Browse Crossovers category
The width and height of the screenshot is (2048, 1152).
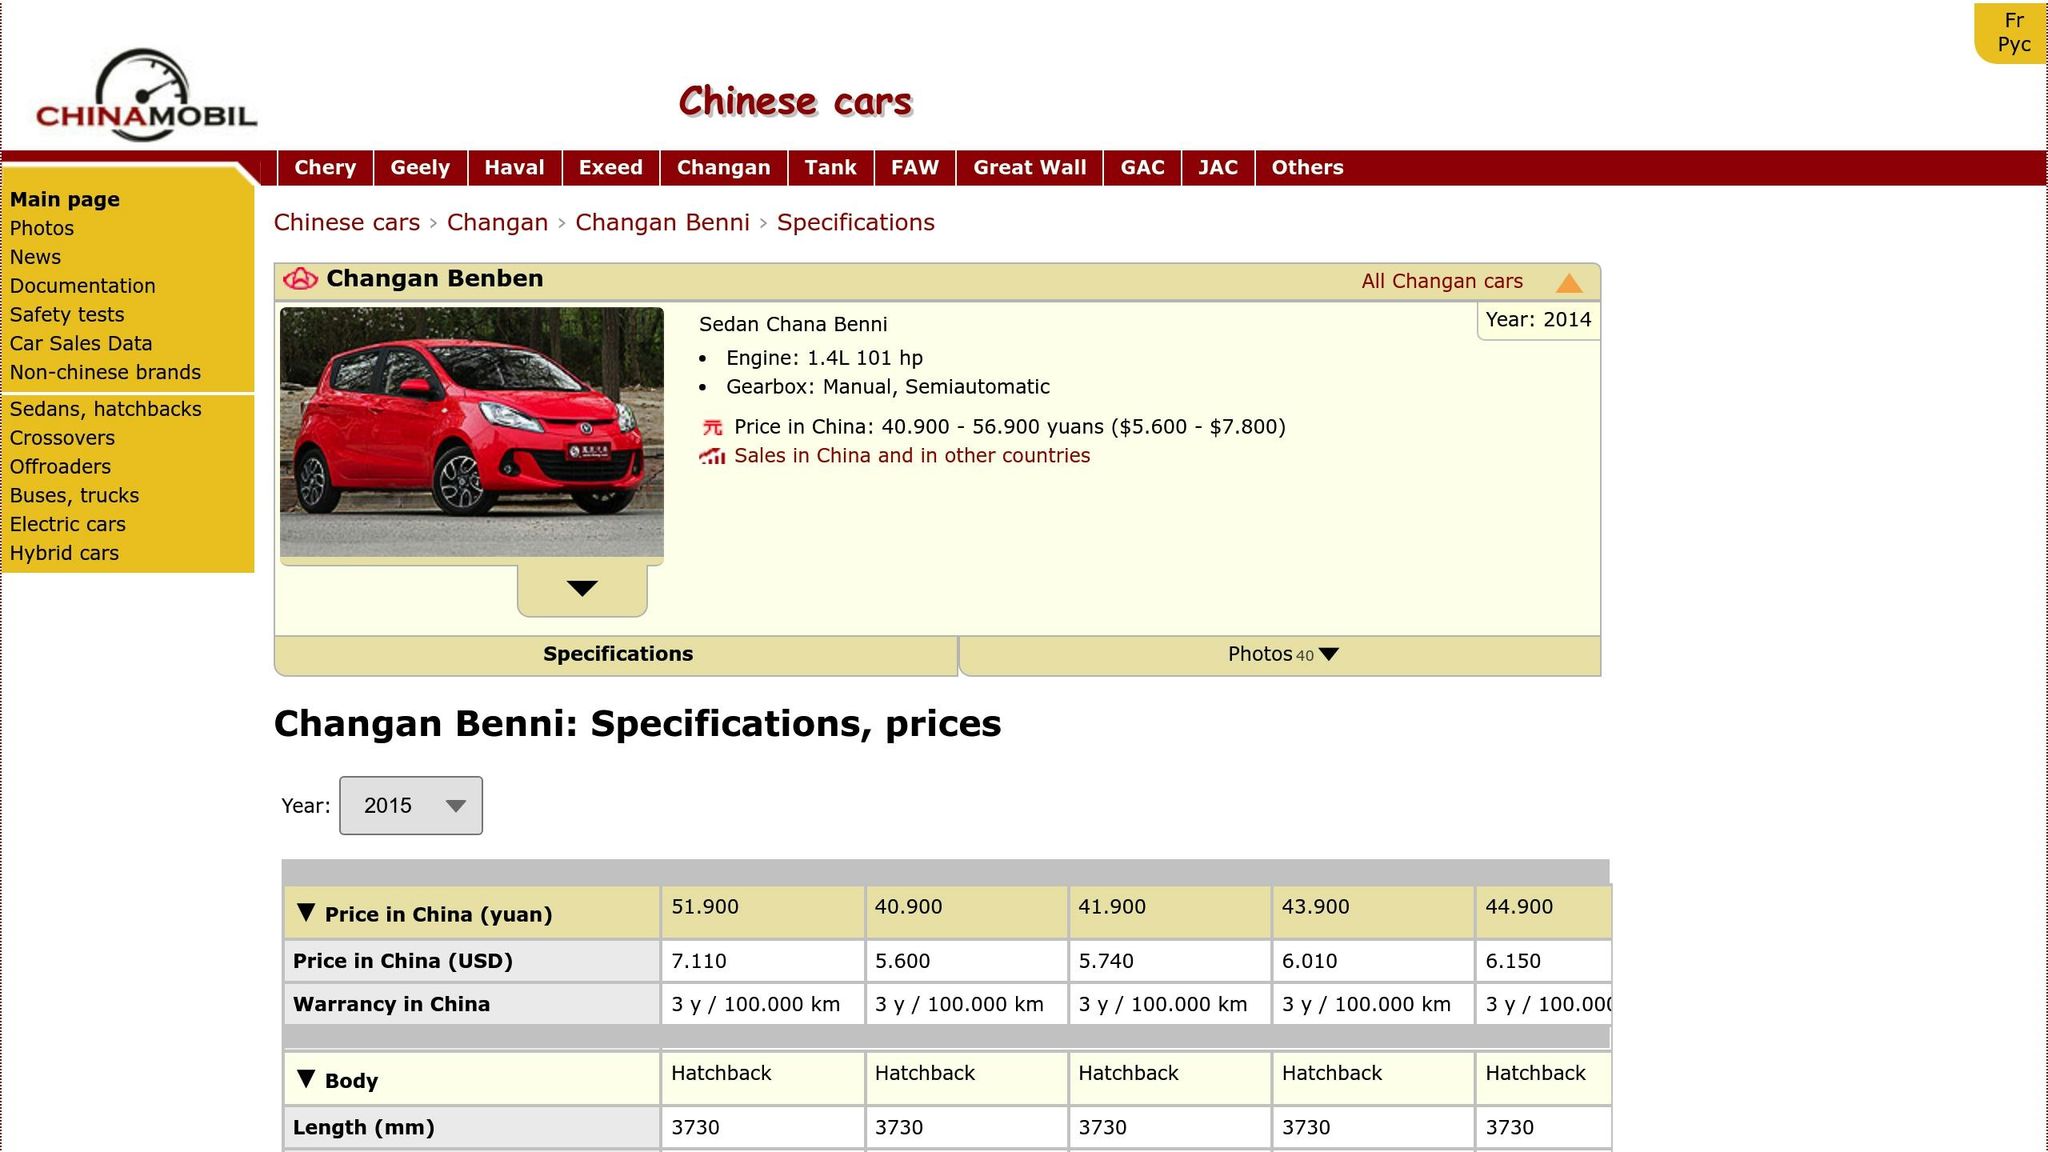pos(62,439)
